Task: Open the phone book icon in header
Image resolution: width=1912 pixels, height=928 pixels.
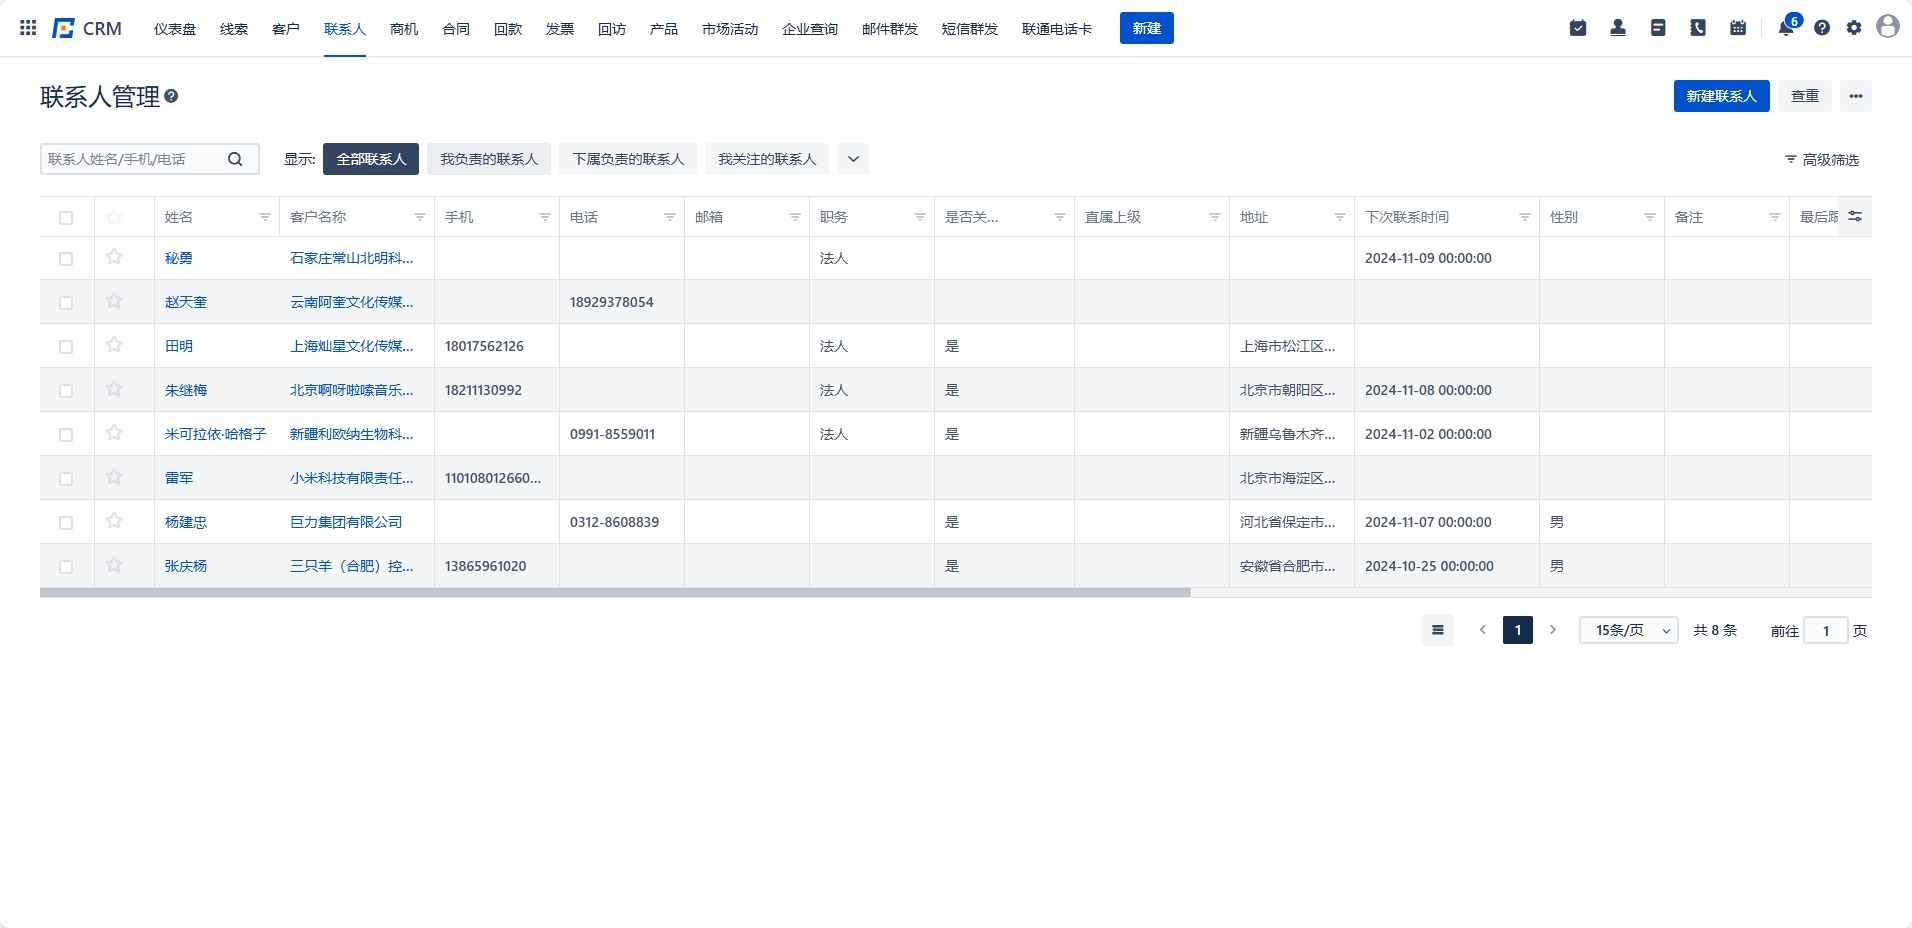Action: 1698,28
